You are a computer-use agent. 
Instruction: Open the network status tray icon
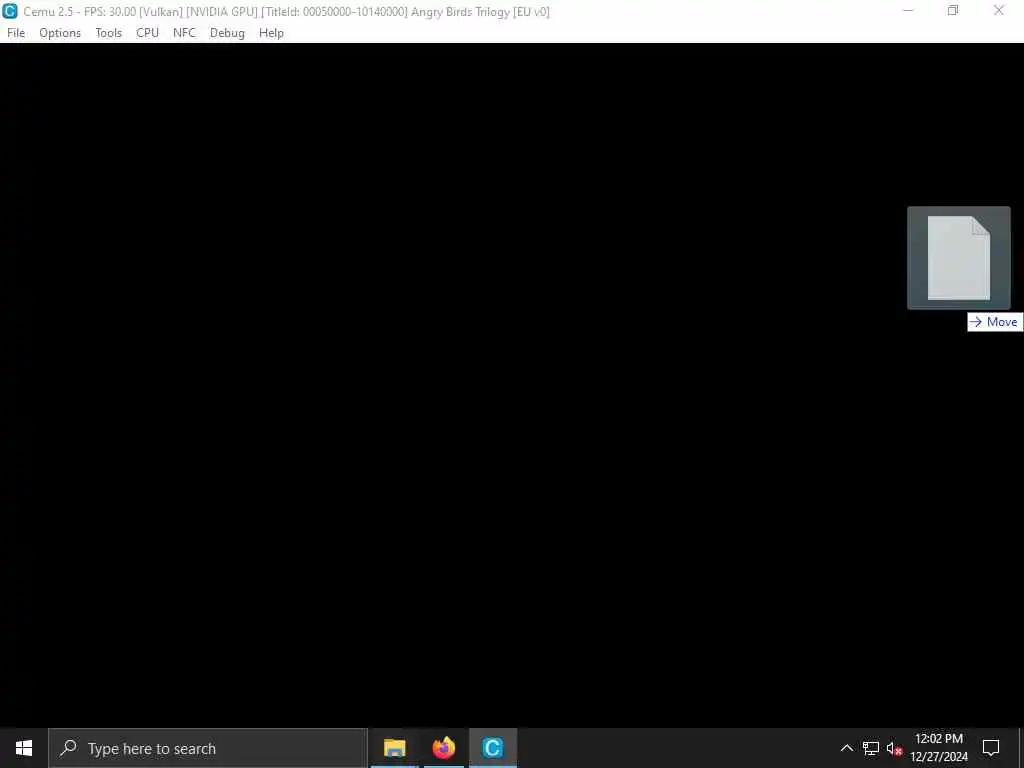[871, 748]
